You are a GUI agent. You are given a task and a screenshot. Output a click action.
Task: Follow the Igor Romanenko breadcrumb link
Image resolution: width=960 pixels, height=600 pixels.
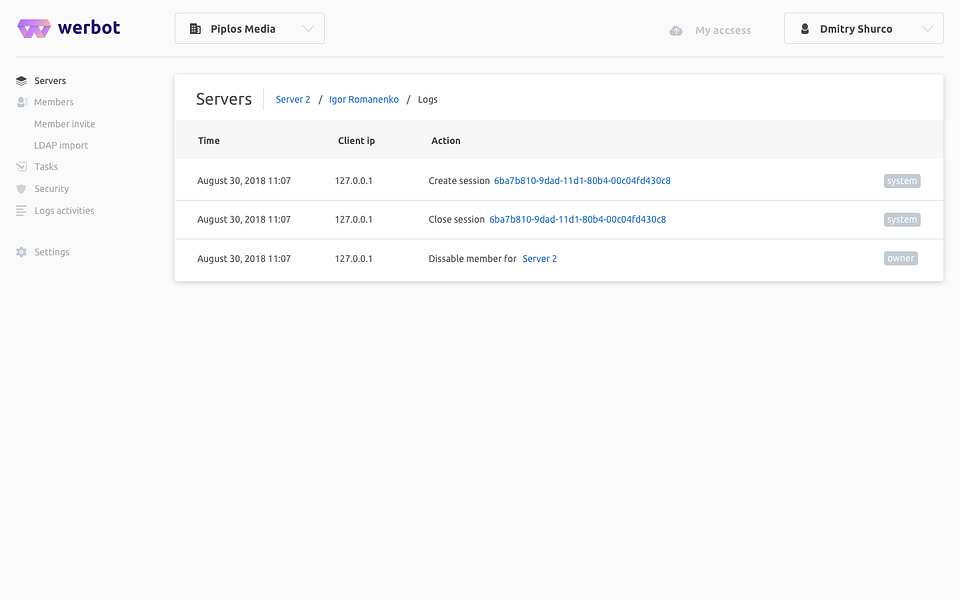[x=364, y=100]
